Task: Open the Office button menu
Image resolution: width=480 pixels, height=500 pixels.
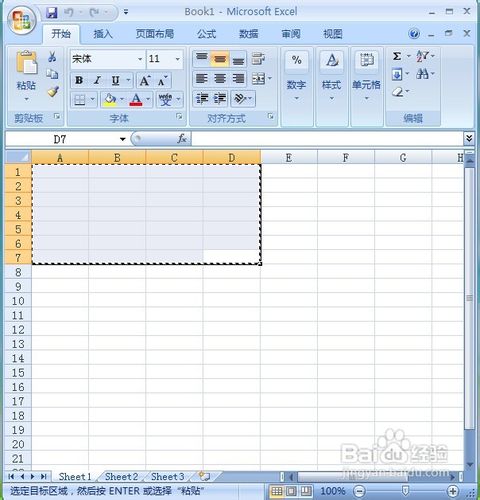Action: [x=22, y=21]
